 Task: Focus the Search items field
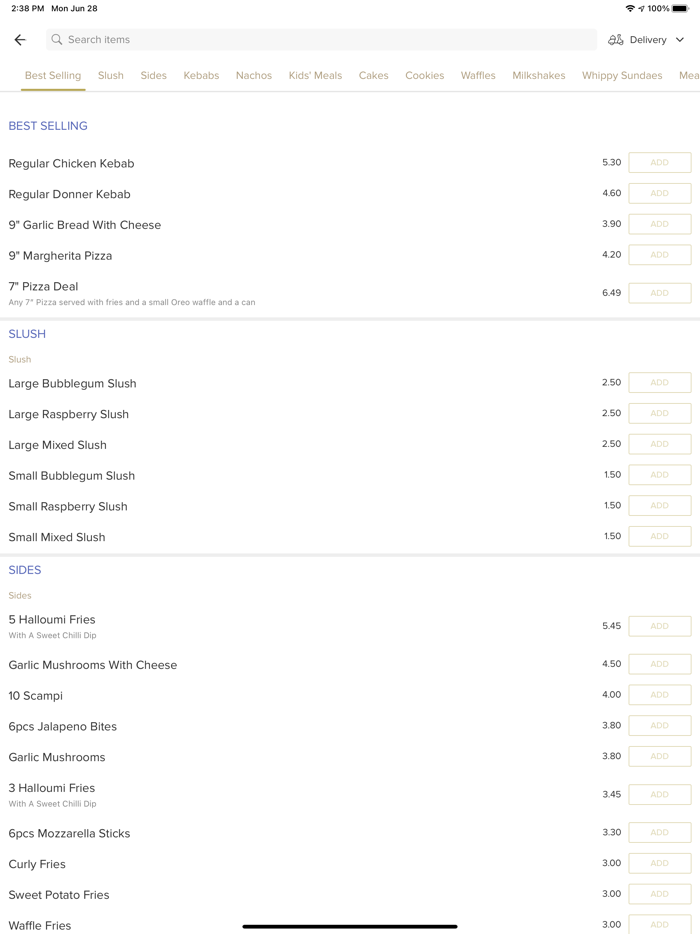[x=320, y=40]
